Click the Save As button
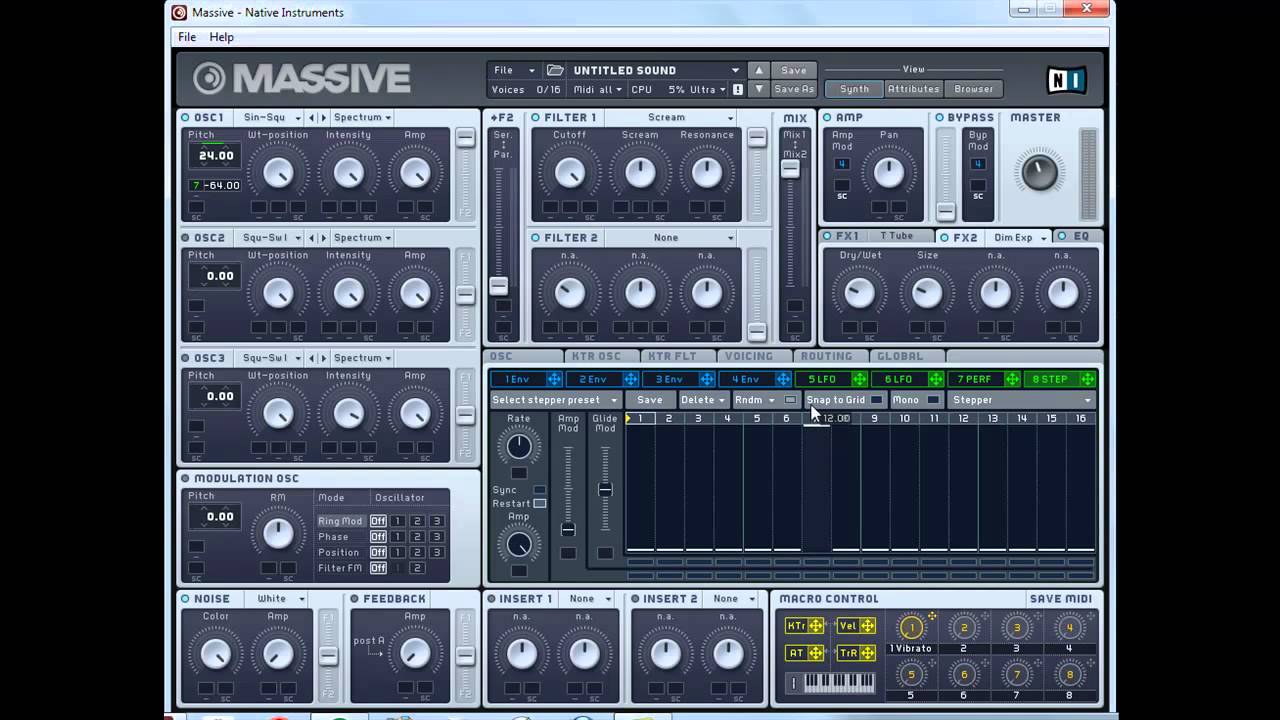1280x720 pixels. 794,89
